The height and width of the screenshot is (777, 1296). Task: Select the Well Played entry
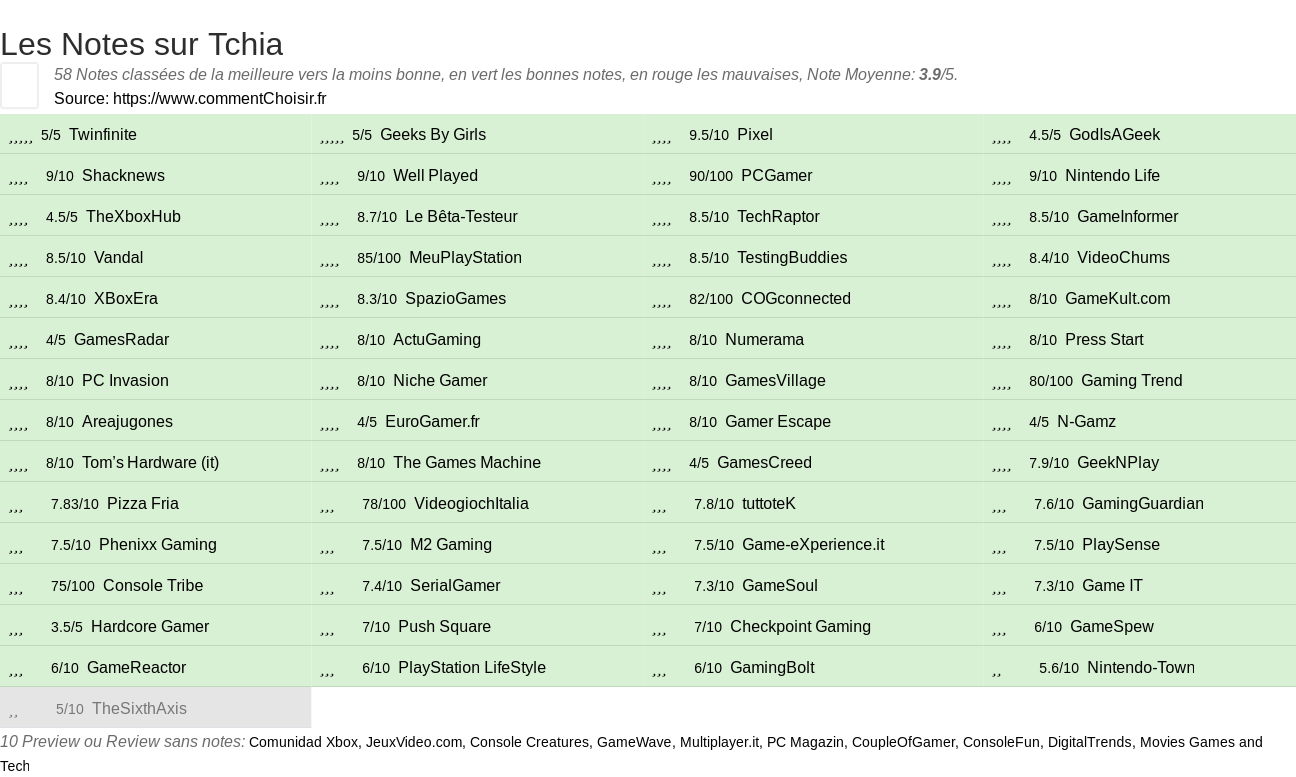point(435,175)
